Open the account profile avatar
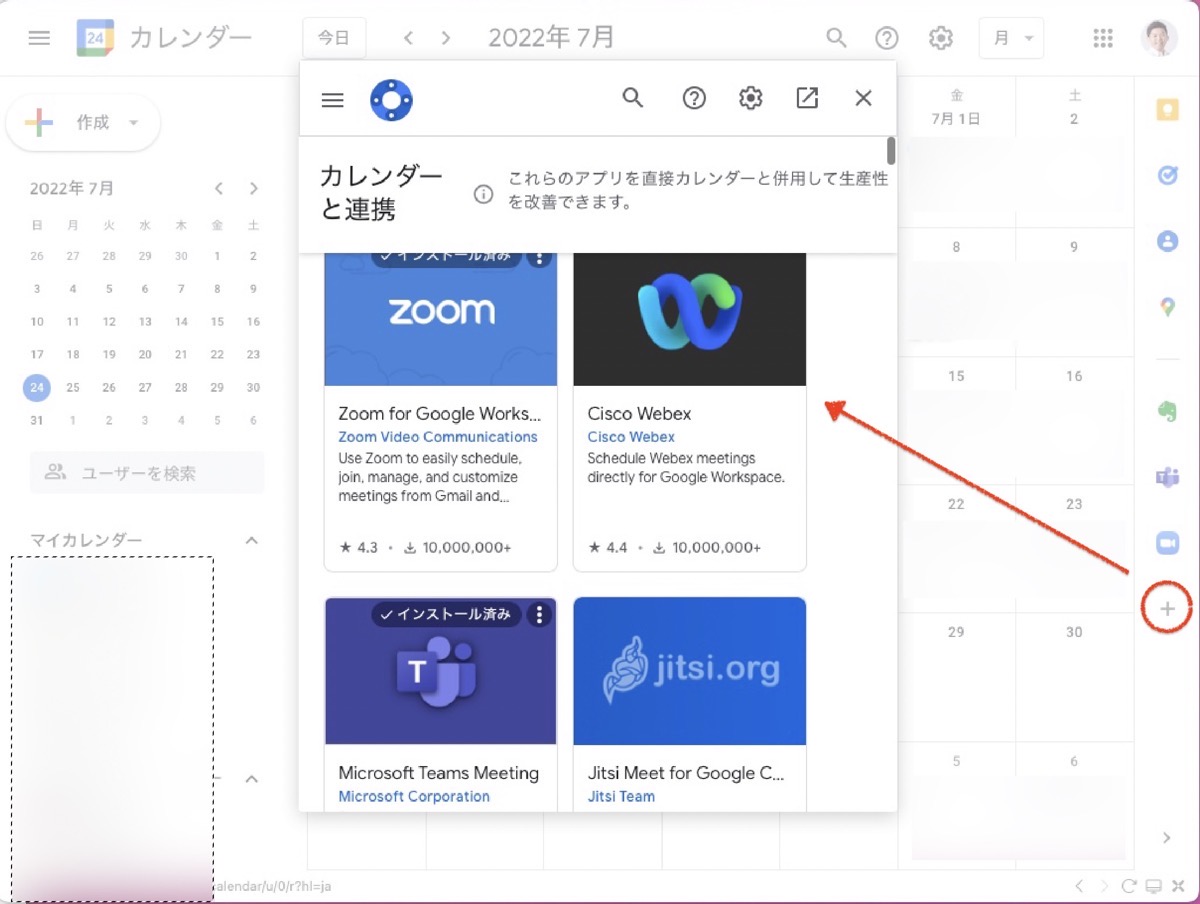The image size is (1200, 904). (x=1160, y=38)
